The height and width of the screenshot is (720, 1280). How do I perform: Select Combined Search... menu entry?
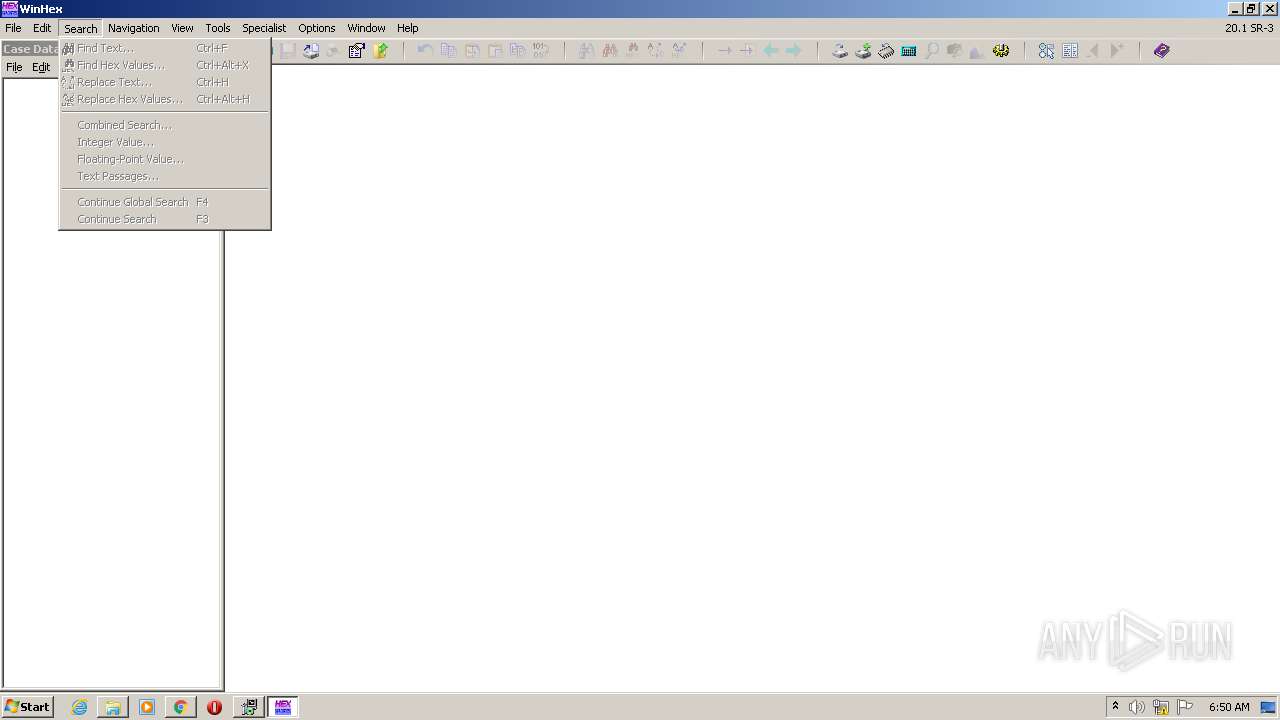(x=165, y=125)
